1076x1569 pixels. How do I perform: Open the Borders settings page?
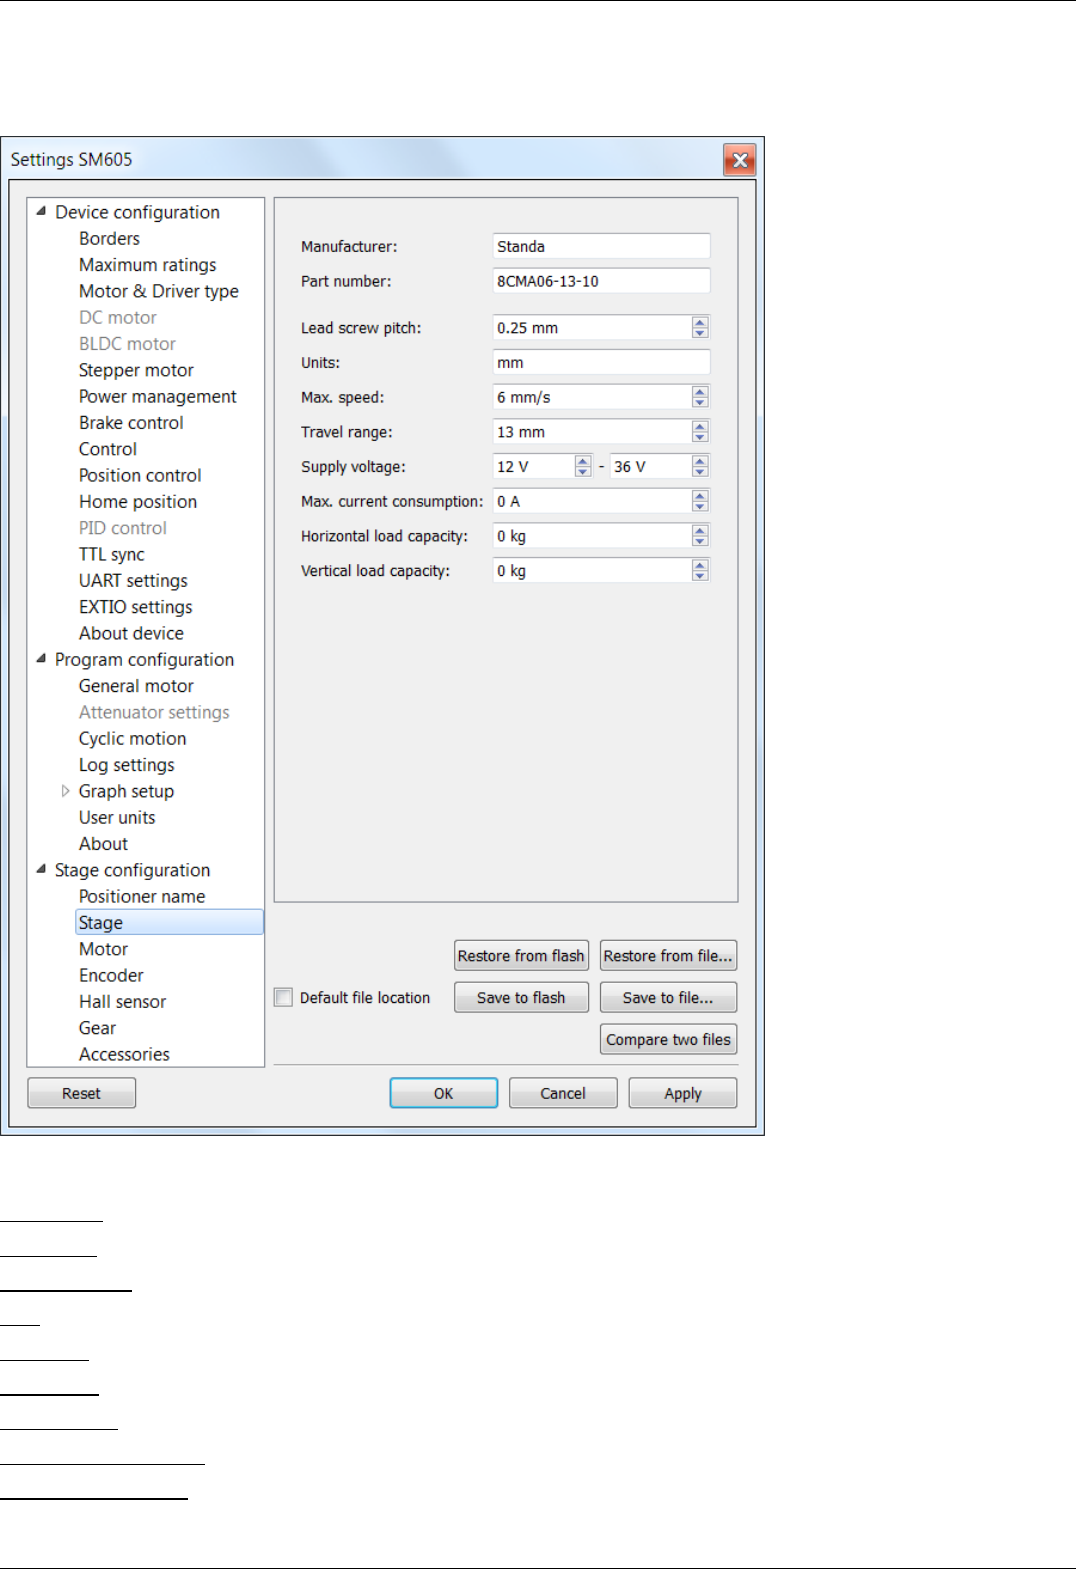coord(109,238)
